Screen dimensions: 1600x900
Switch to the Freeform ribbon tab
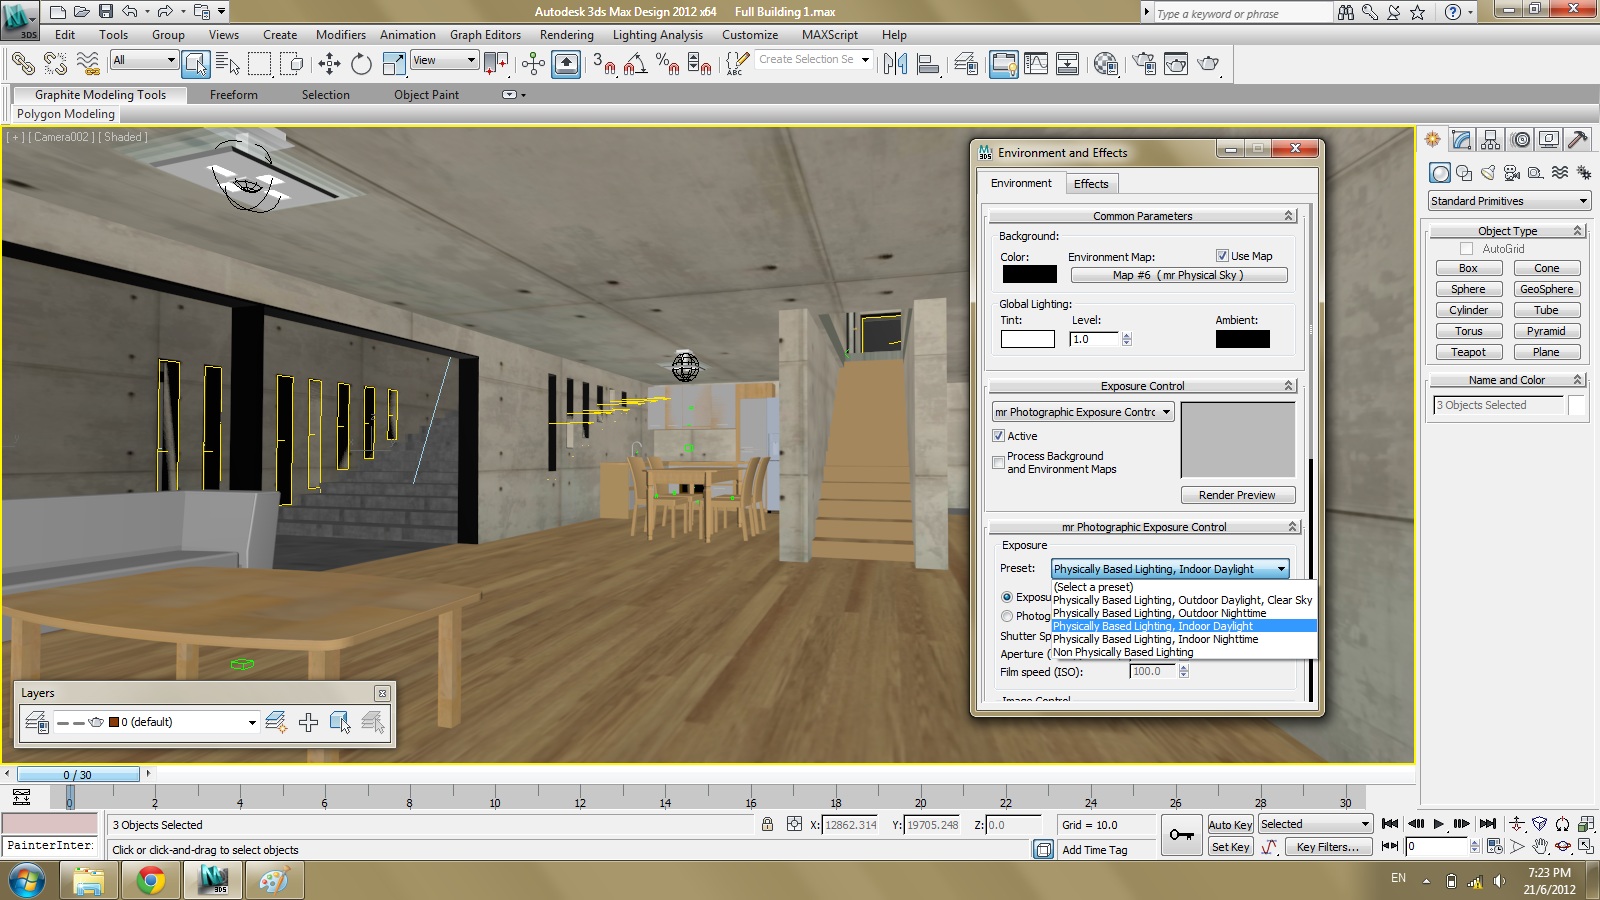click(234, 95)
